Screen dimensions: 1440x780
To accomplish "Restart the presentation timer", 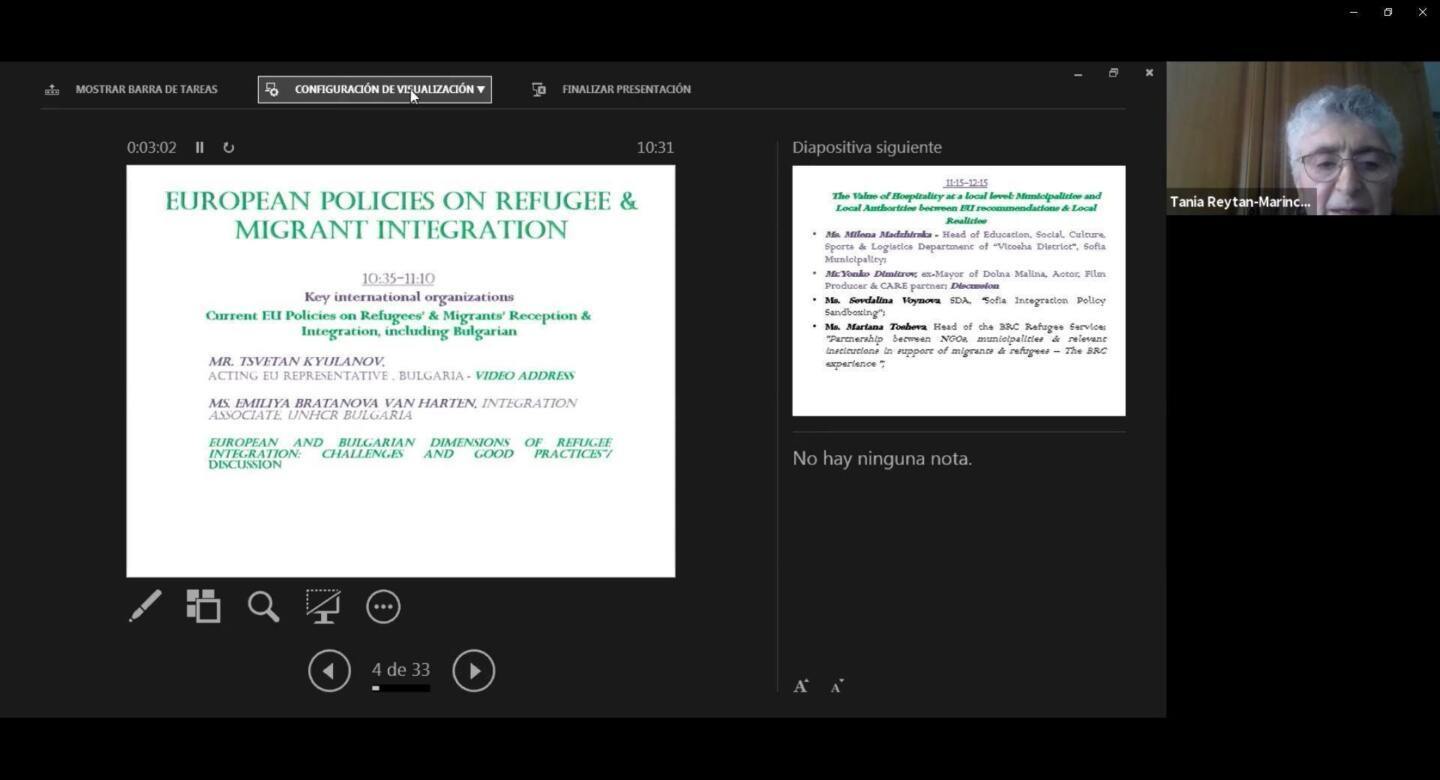I will point(228,147).
